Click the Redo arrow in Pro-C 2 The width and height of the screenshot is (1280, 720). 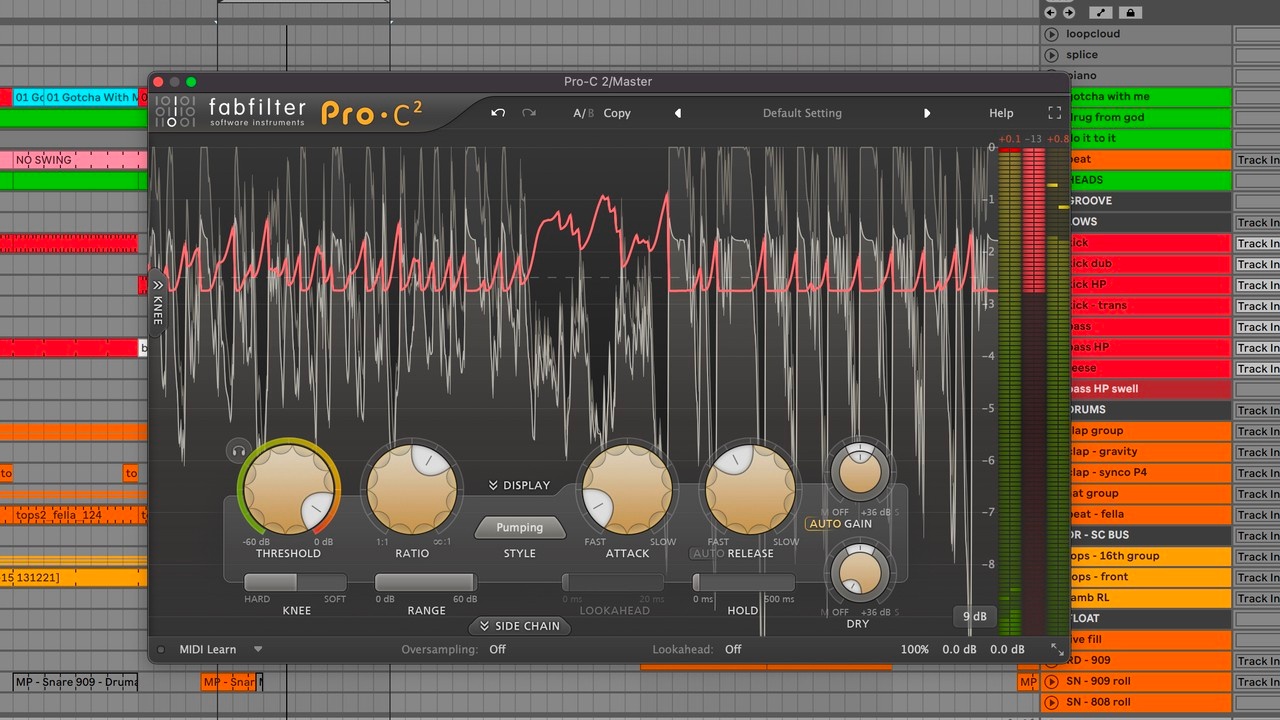529,113
